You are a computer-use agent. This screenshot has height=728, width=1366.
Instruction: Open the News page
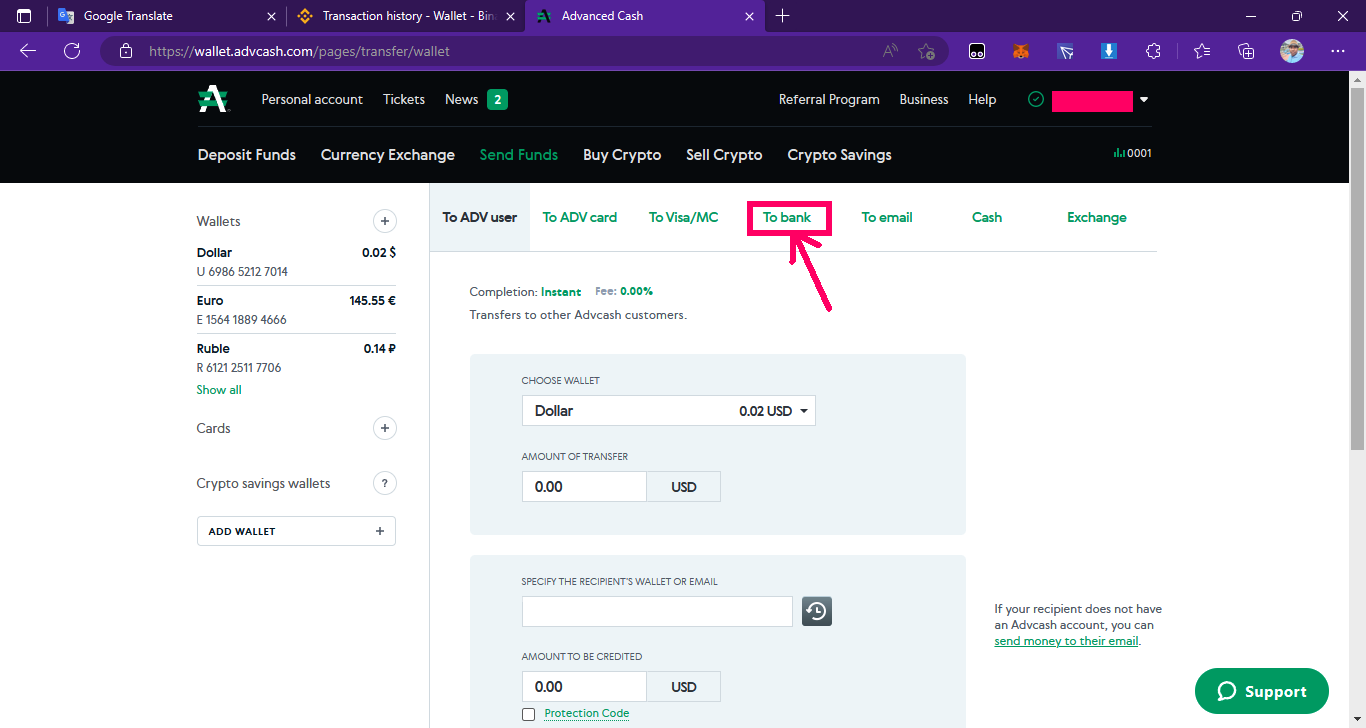462,99
